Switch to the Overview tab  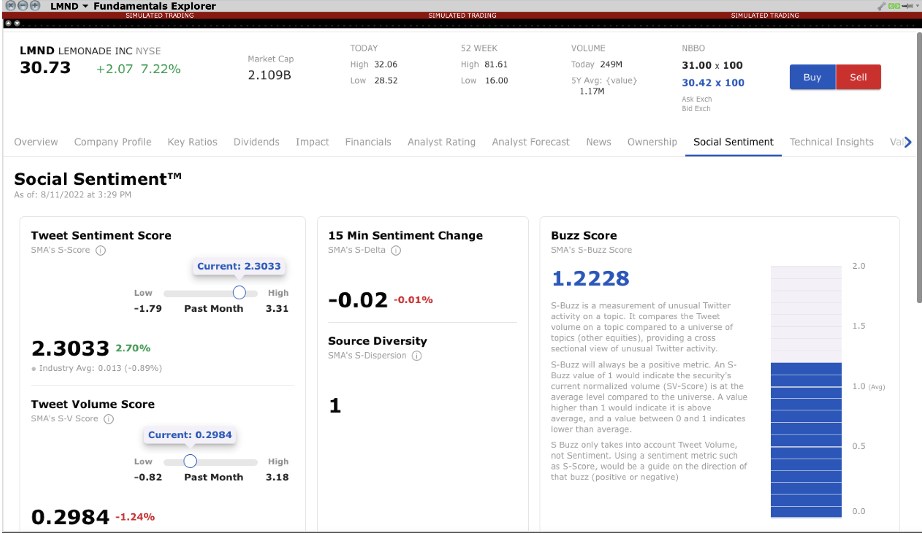[x=36, y=142]
